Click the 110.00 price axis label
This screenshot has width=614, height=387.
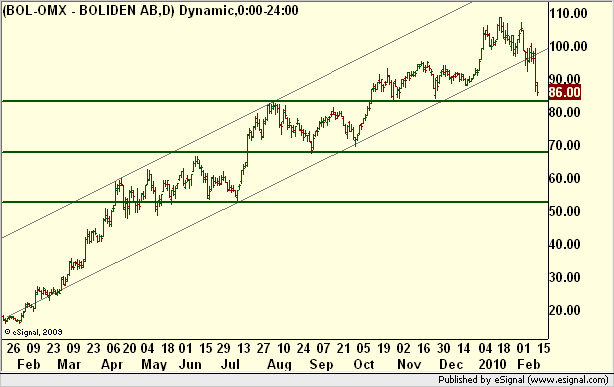tap(568, 13)
